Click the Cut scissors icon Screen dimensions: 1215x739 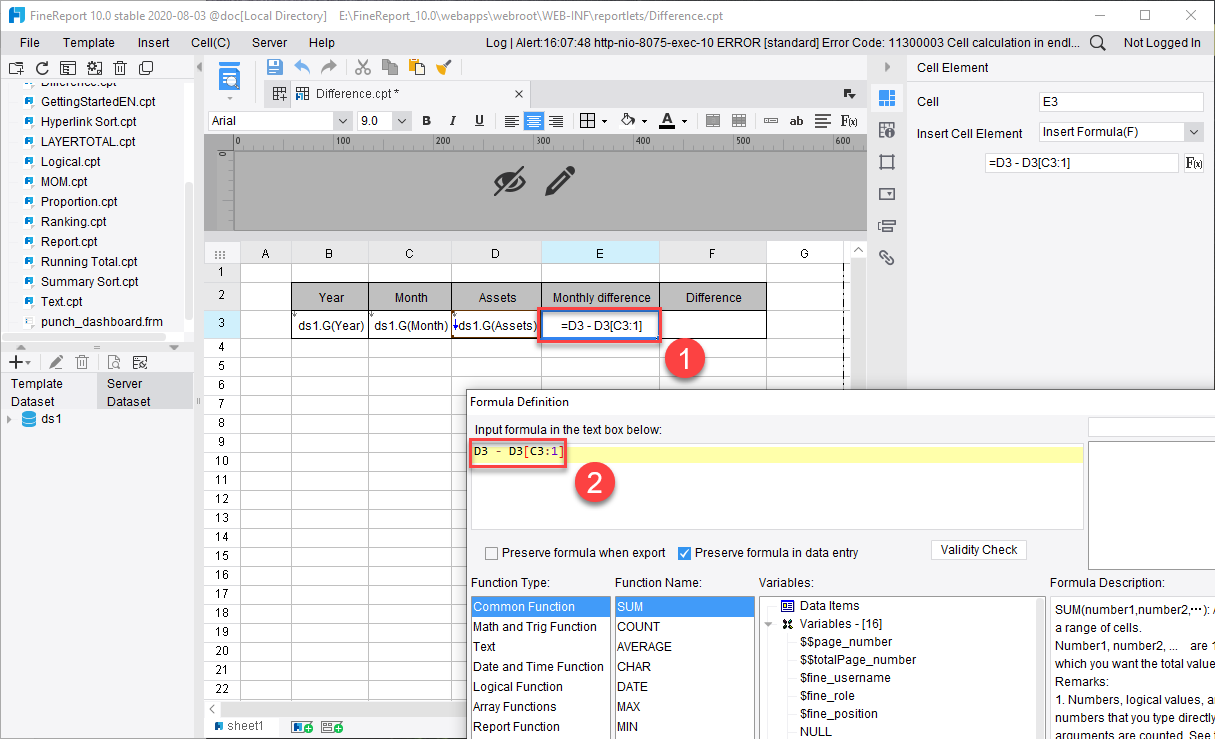click(363, 67)
